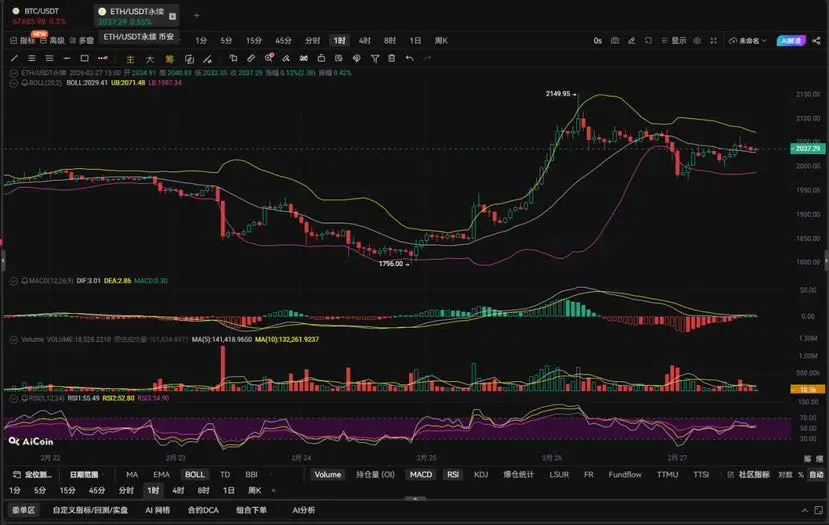Open the 未命名 layout dropdown
This screenshot has width=829, height=525.
(x=748, y=41)
